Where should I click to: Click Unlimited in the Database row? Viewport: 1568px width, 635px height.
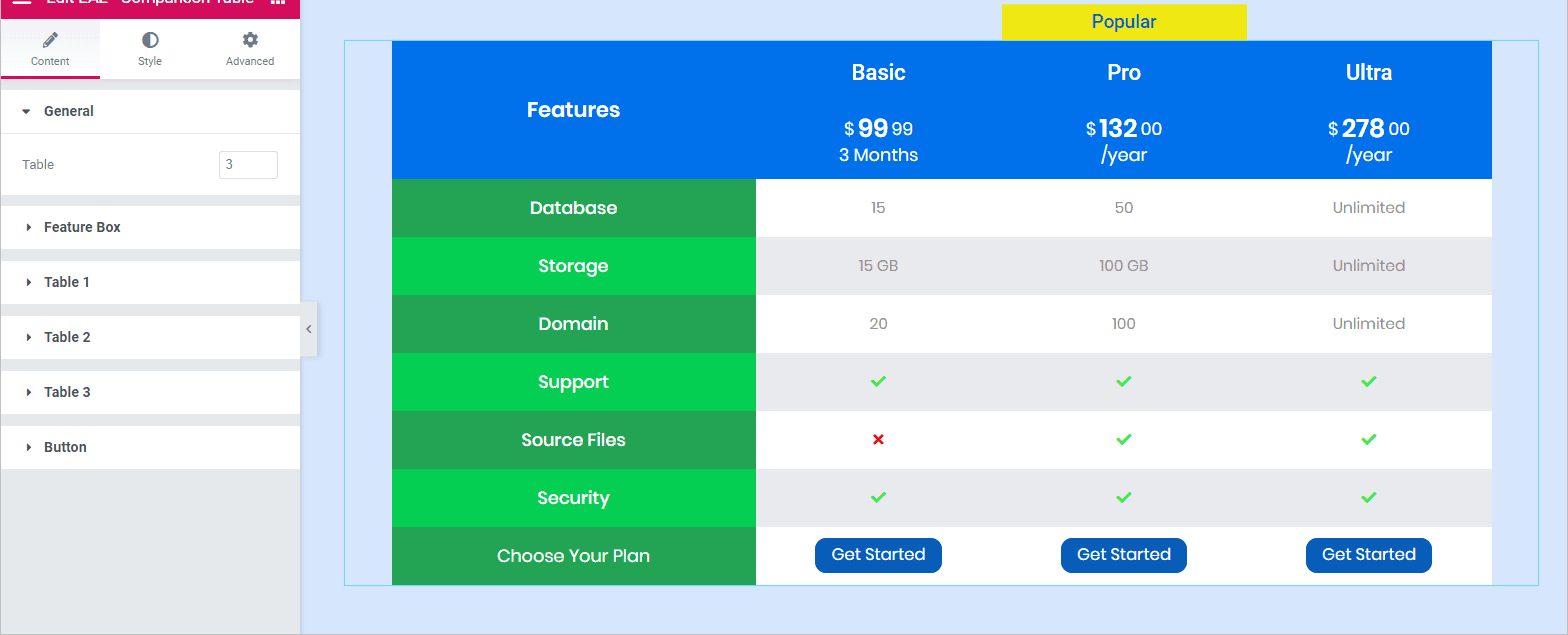pyautogui.click(x=1369, y=208)
